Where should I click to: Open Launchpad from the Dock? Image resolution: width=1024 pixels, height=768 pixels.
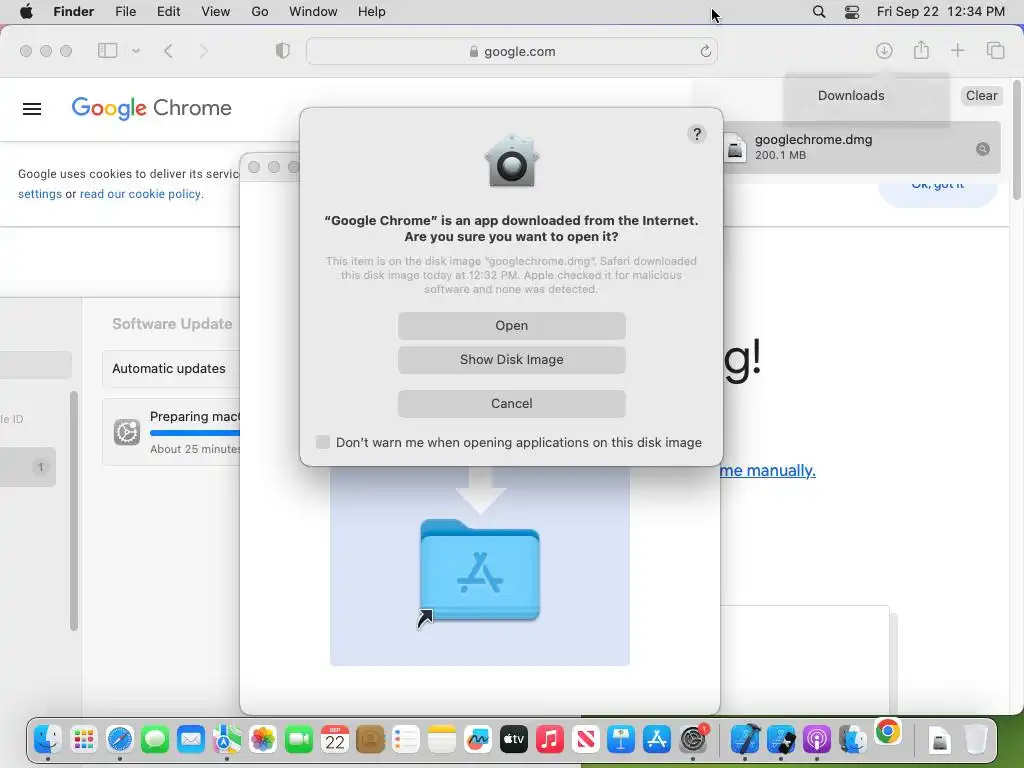click(x=84, y=739)
